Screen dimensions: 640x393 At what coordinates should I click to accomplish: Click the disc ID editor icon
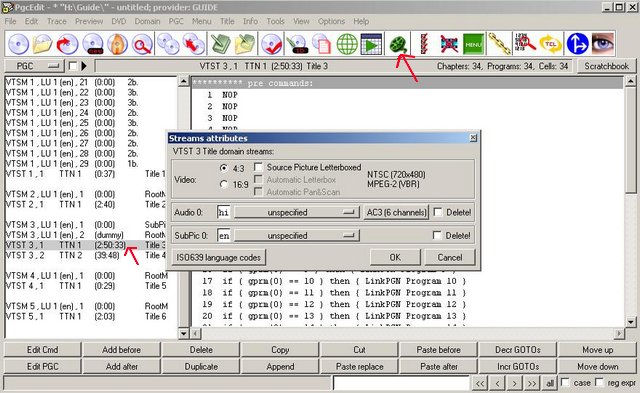(x=297, y=44)
